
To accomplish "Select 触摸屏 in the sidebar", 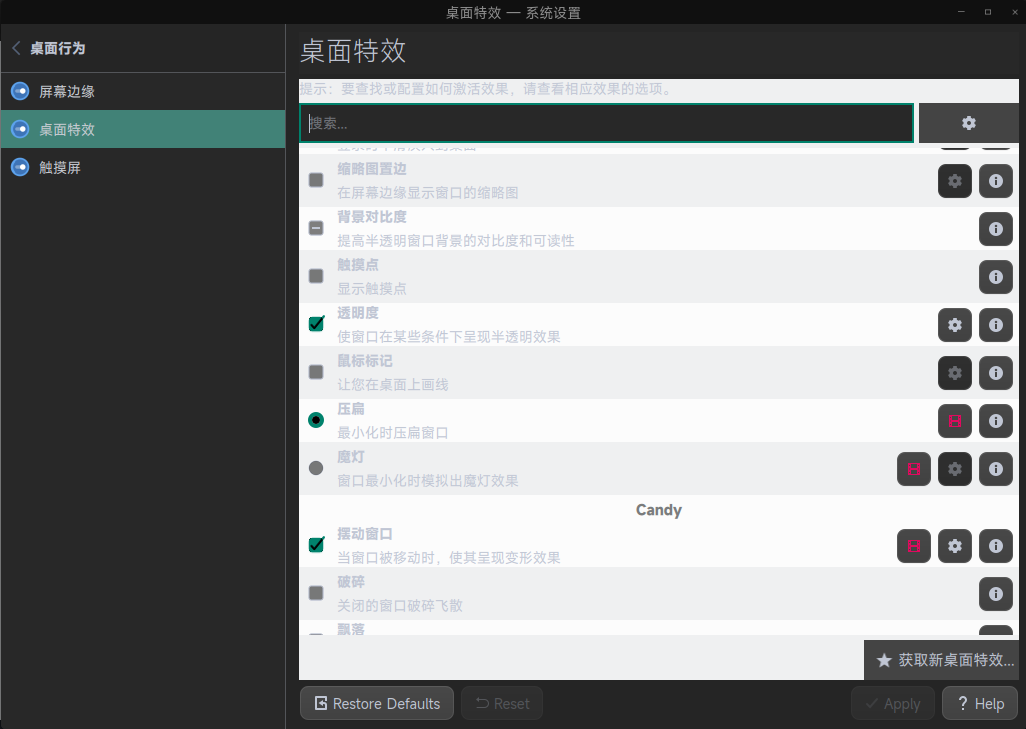I will coord(143,168).
